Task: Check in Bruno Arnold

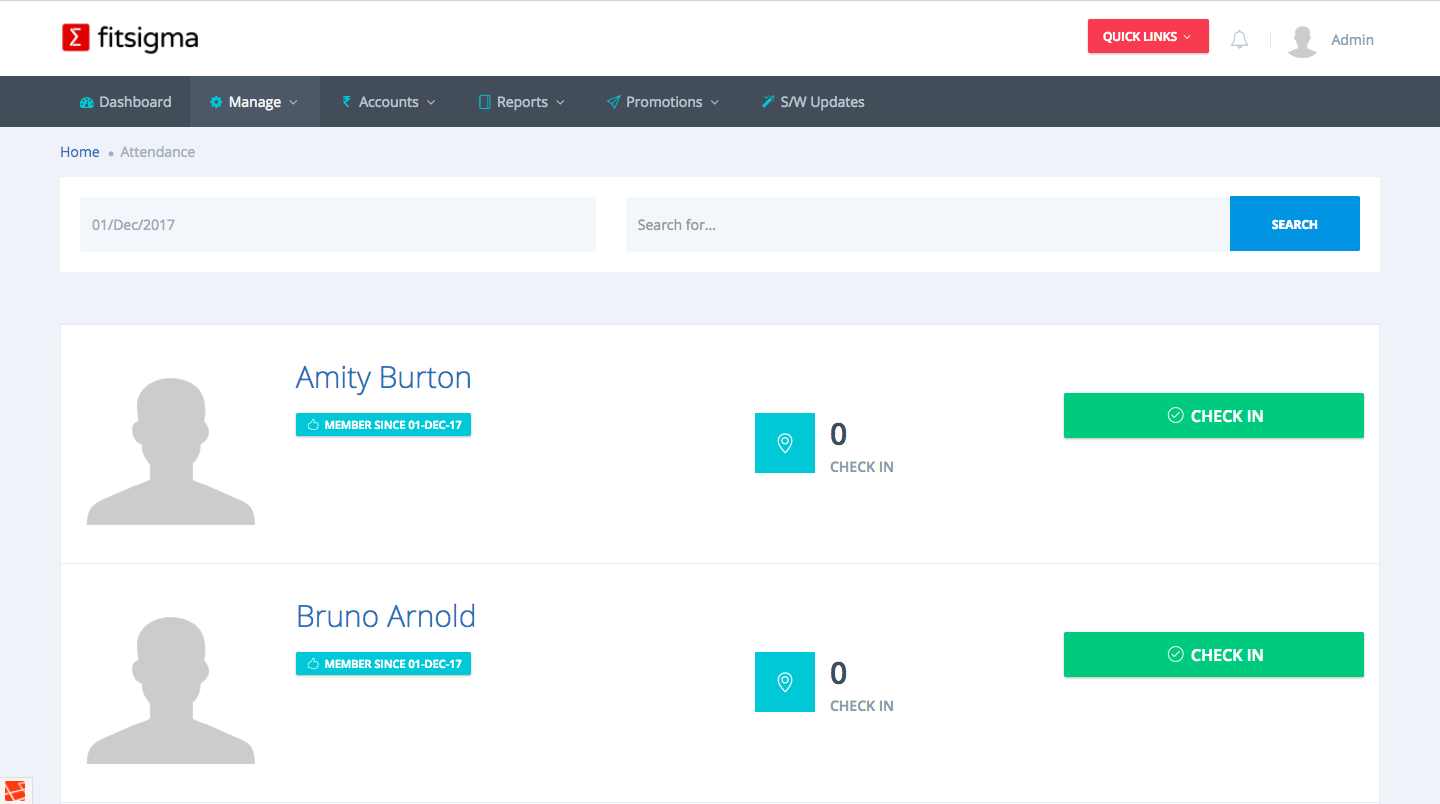Action: (x=1213, y=655)
